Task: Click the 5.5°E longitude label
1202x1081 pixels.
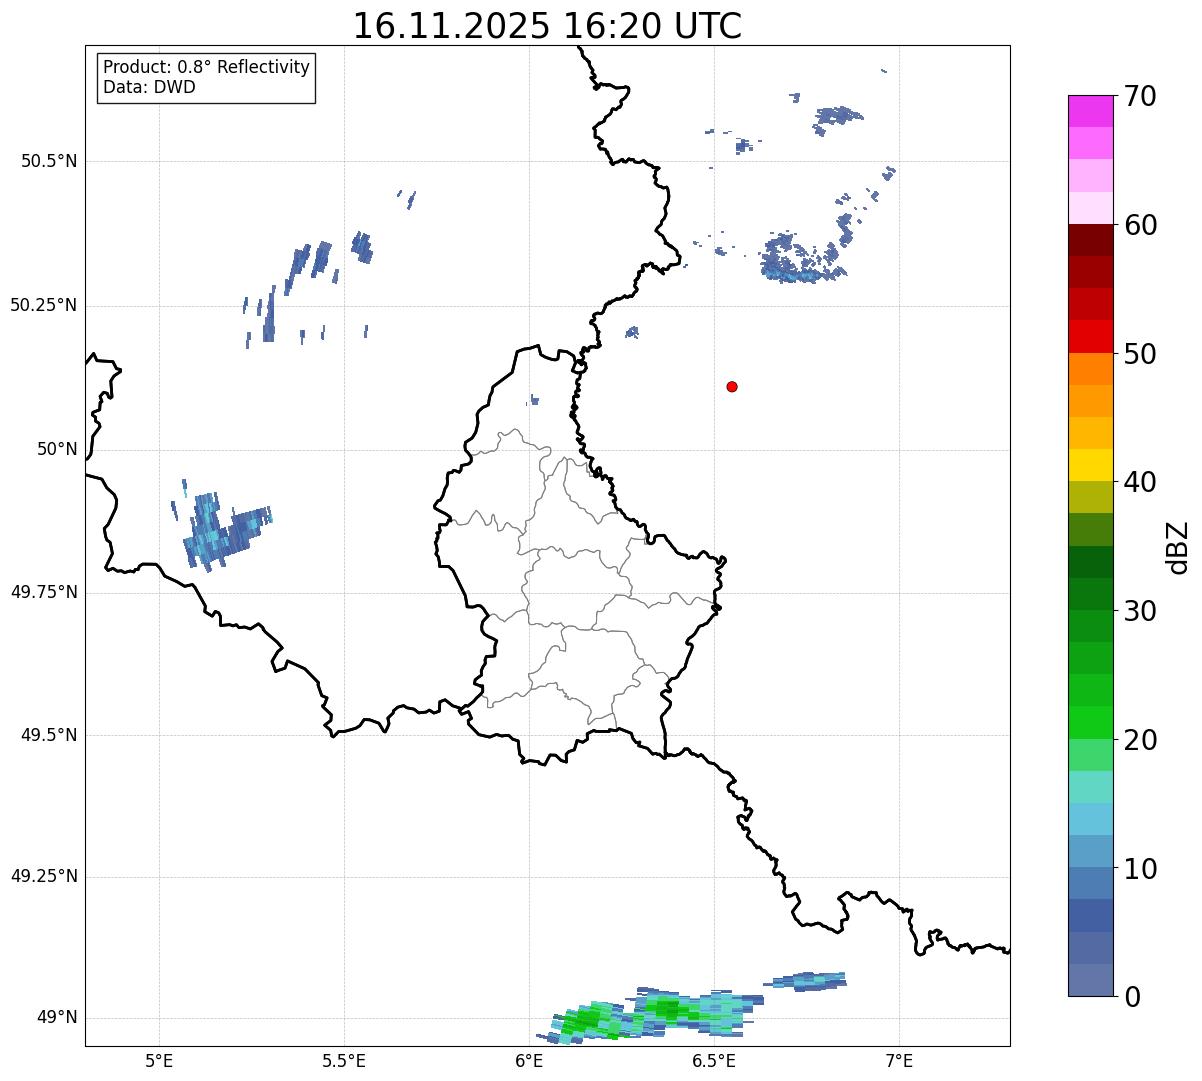Action: pyautogui.click(x=344, y=1060)
